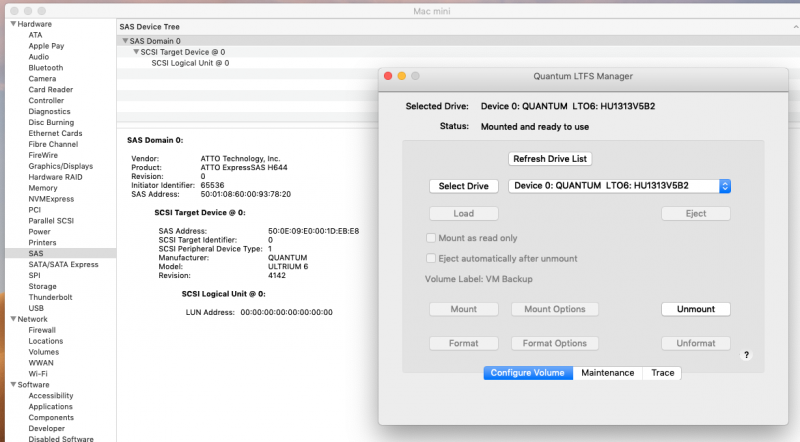Select ATA in the Hardware list
Viewport: 800px width, 442px height.
(35, 35)
